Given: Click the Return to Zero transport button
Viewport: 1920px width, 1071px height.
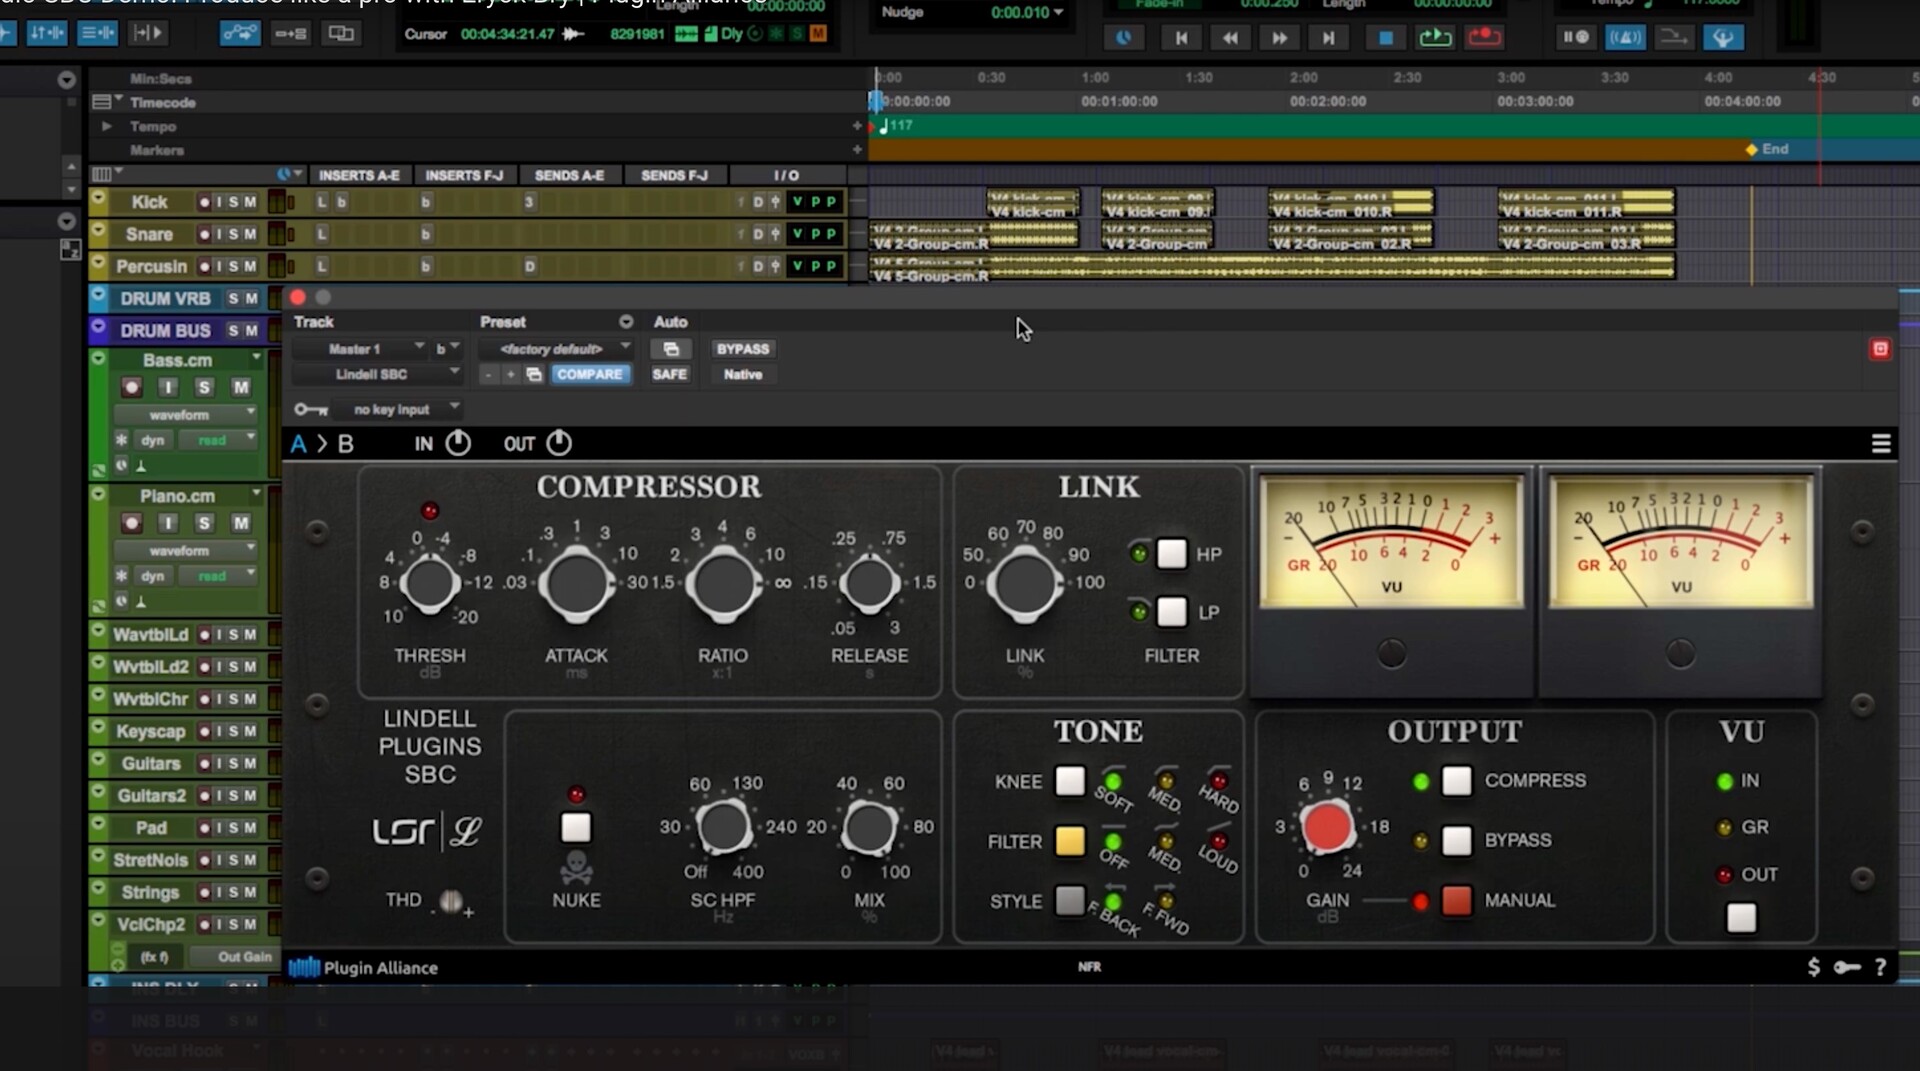Looking at the screenshot, I should click(x=1181, y=37).
